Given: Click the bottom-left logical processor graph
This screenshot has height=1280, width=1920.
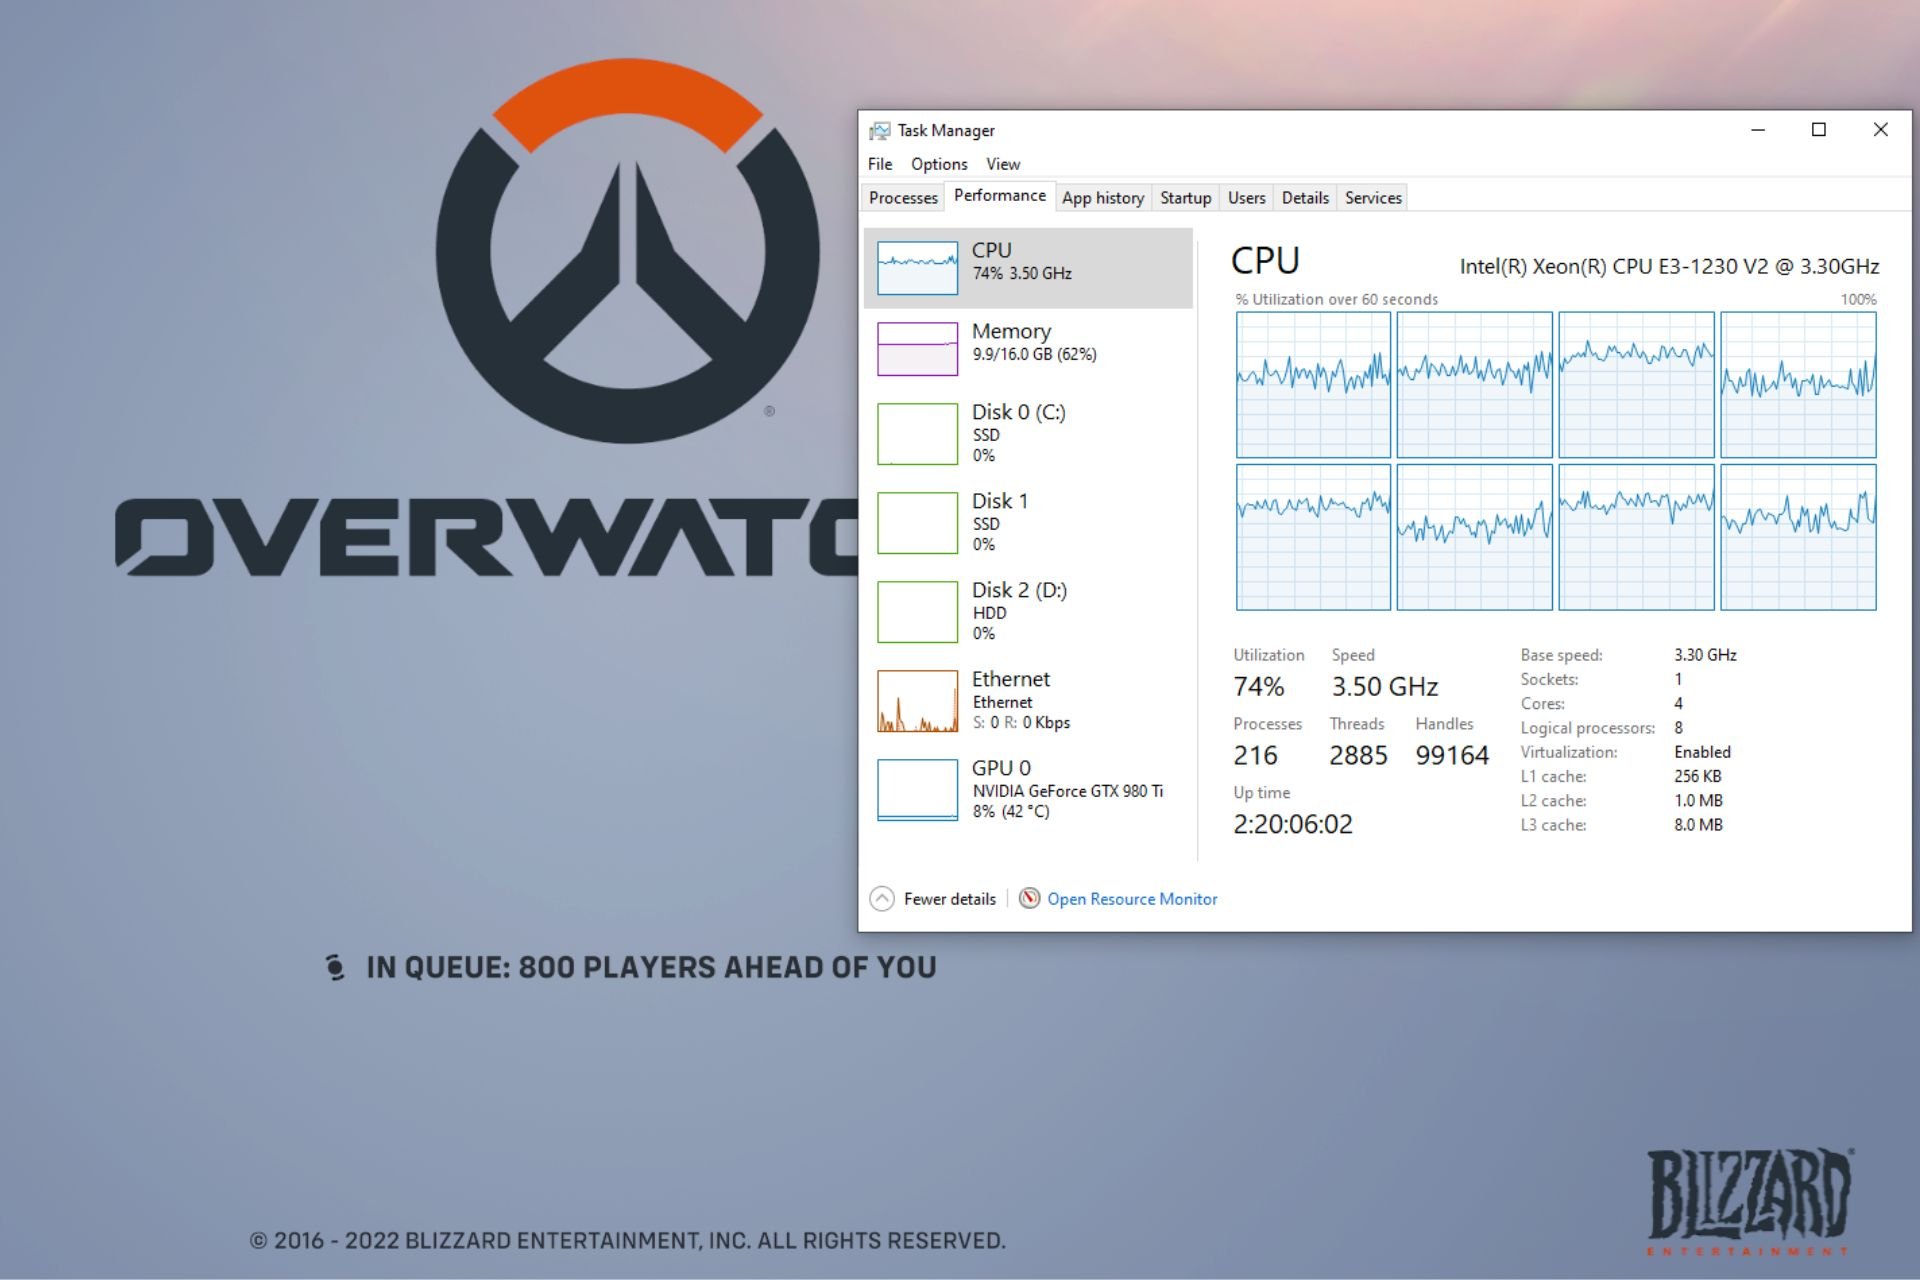Looking at the screenshot, I should 1313,537.
